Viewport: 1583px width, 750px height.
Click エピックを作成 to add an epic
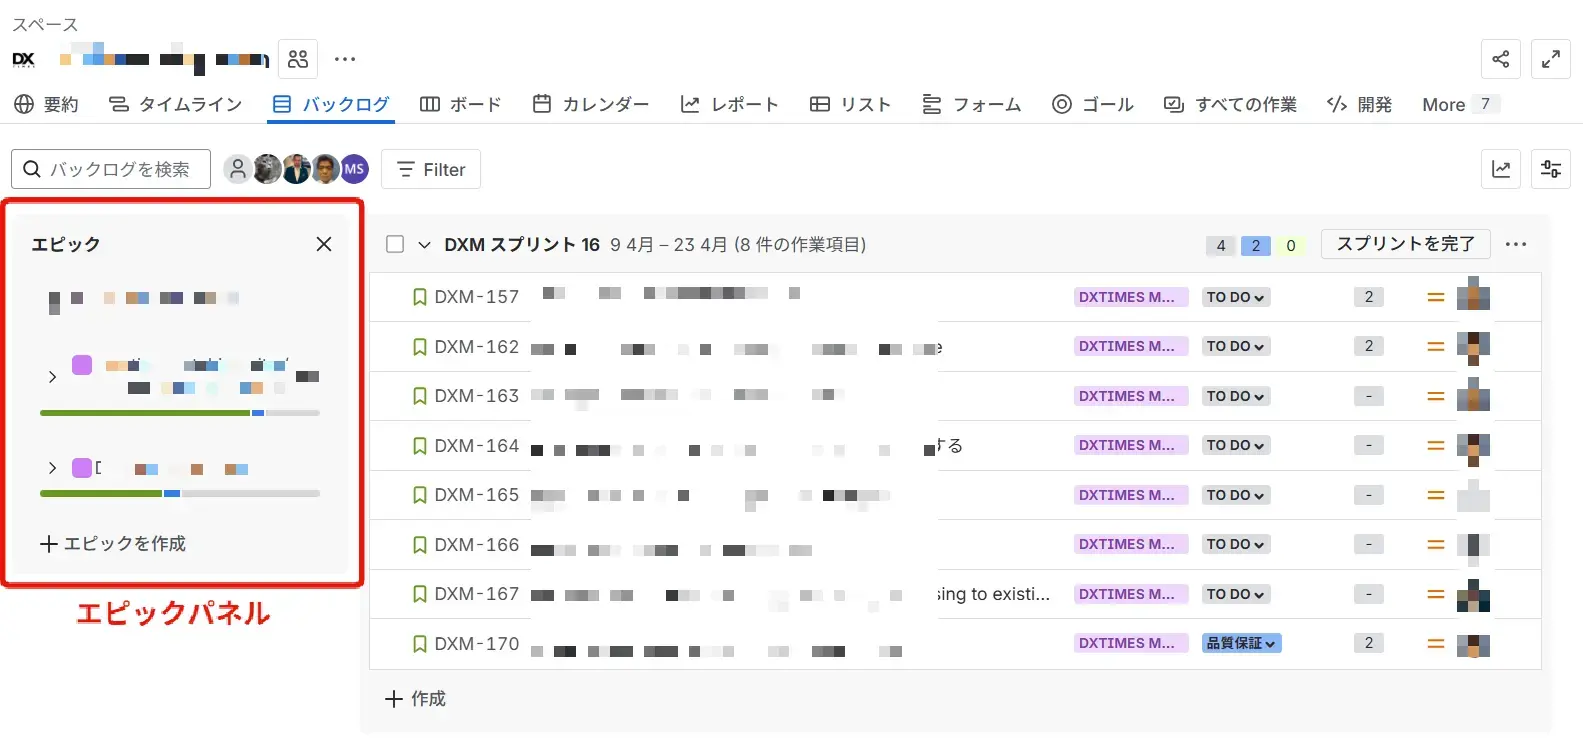(113, 543)
